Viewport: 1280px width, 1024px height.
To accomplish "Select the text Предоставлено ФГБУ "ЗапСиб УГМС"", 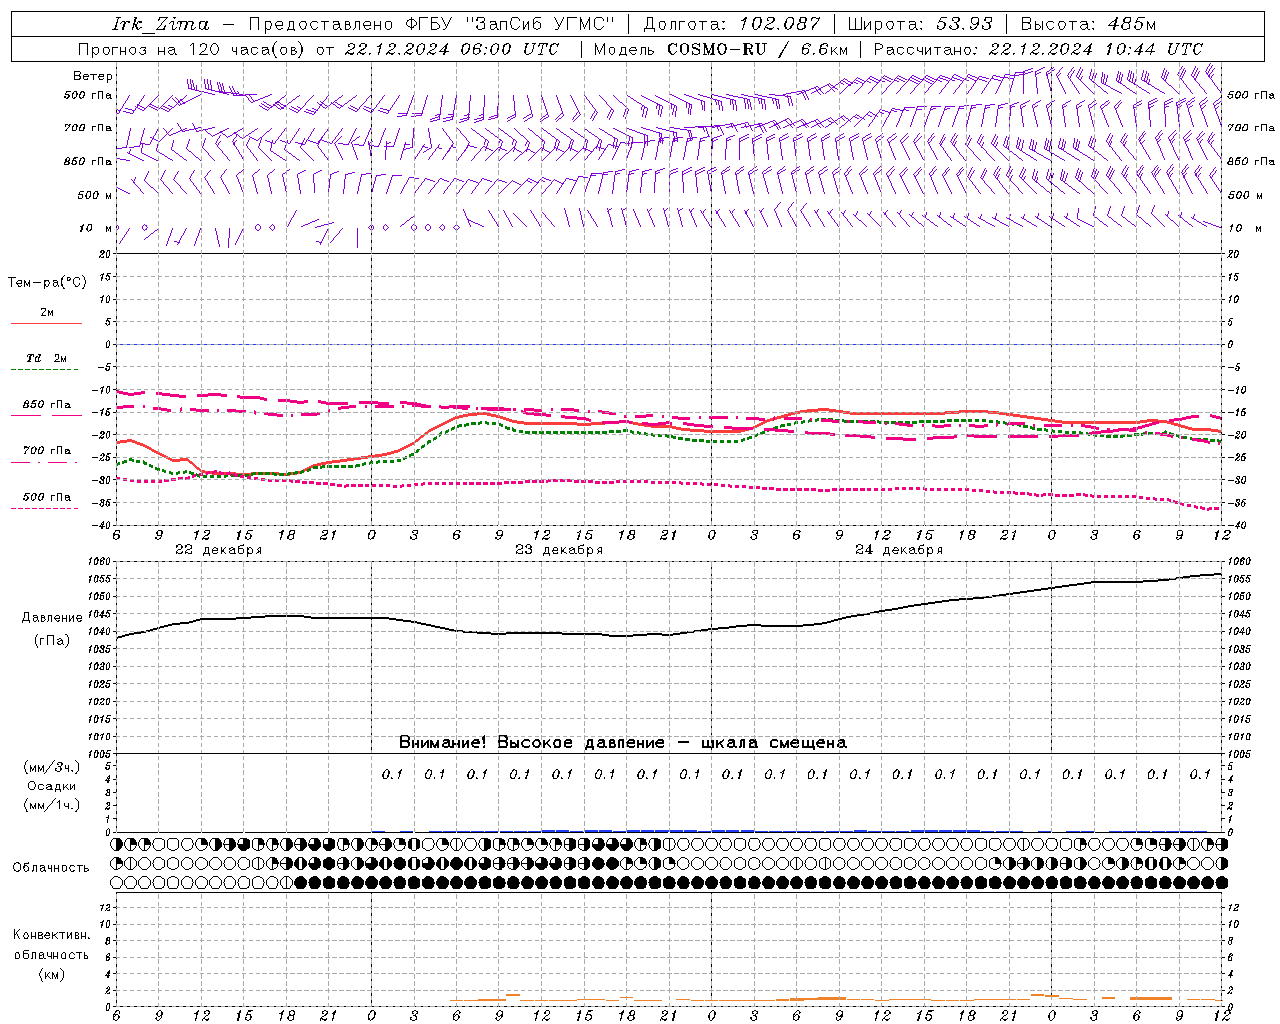I will (433, 24).
